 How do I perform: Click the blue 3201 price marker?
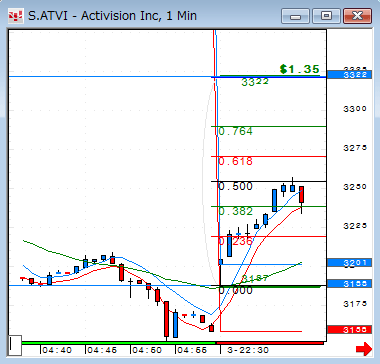point(350,263)
